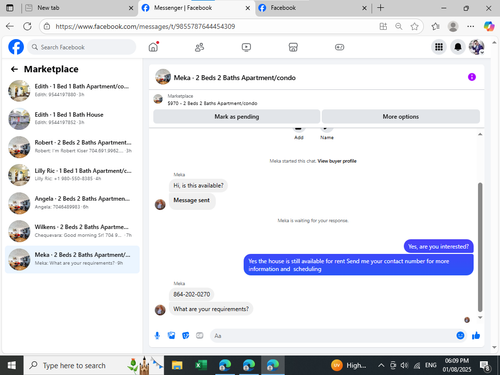Click the $970 listing thumbnail in header

click(158, 99)
